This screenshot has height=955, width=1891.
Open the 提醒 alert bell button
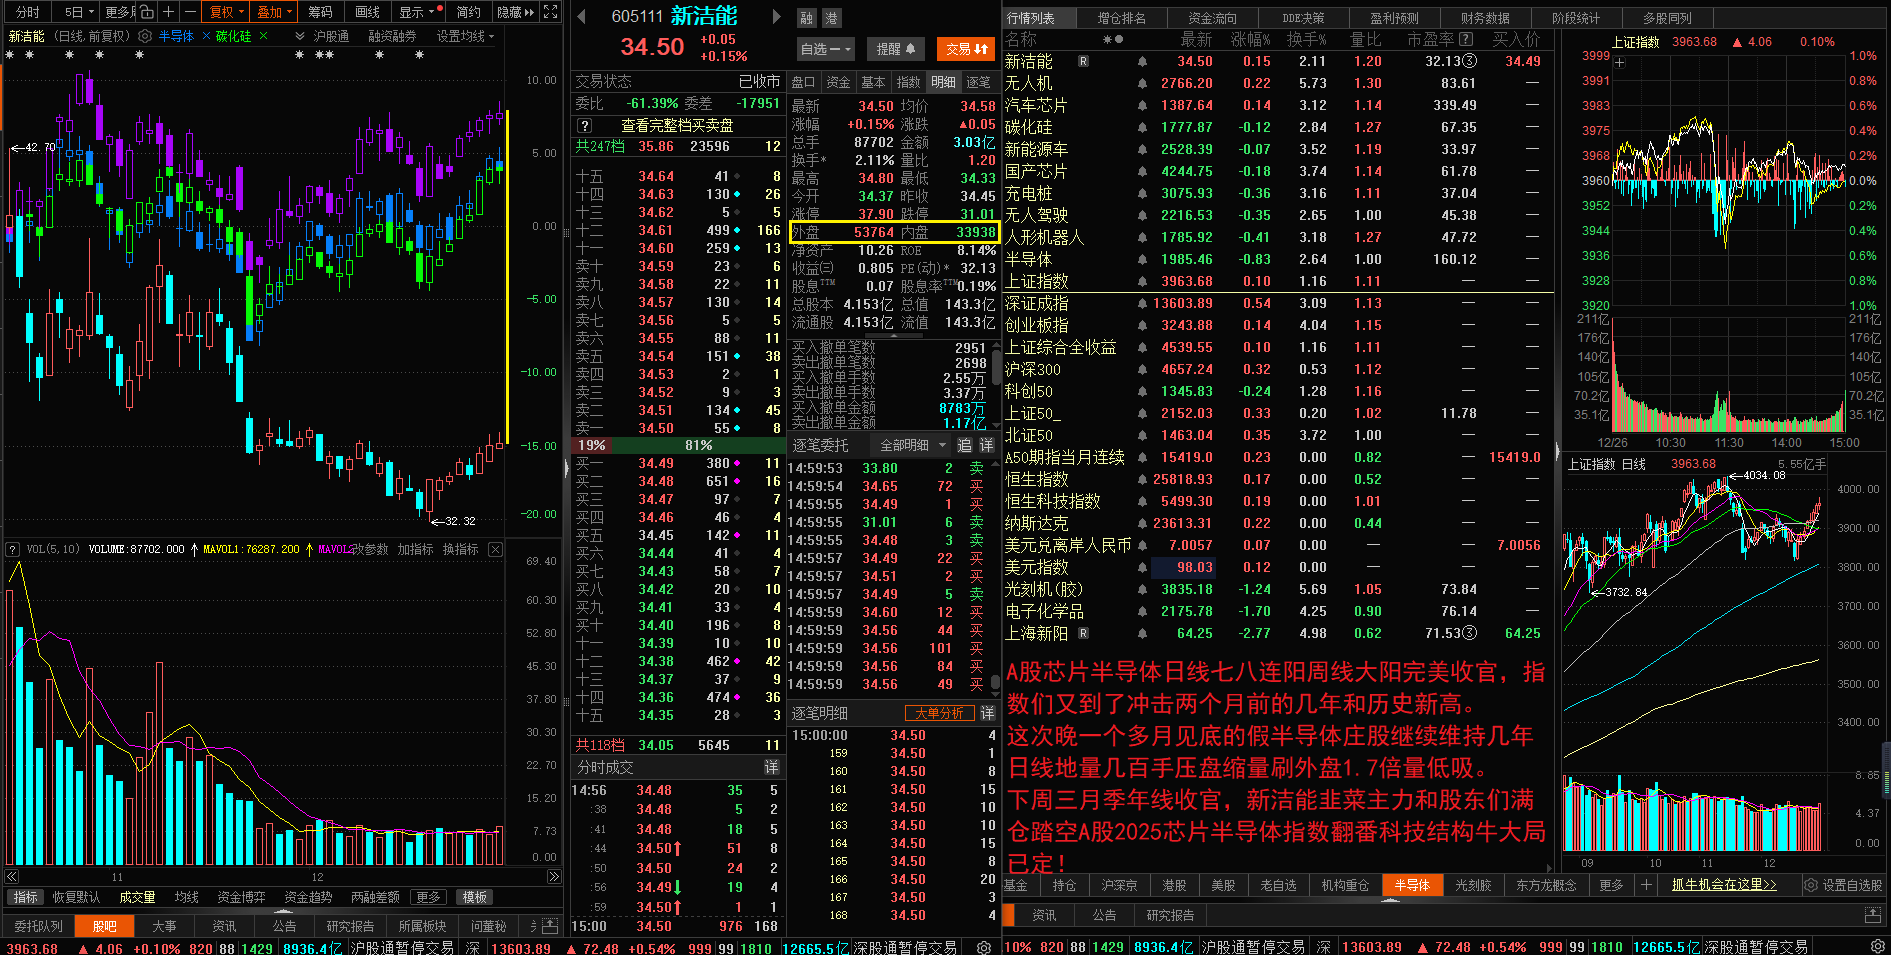(895, 49)
